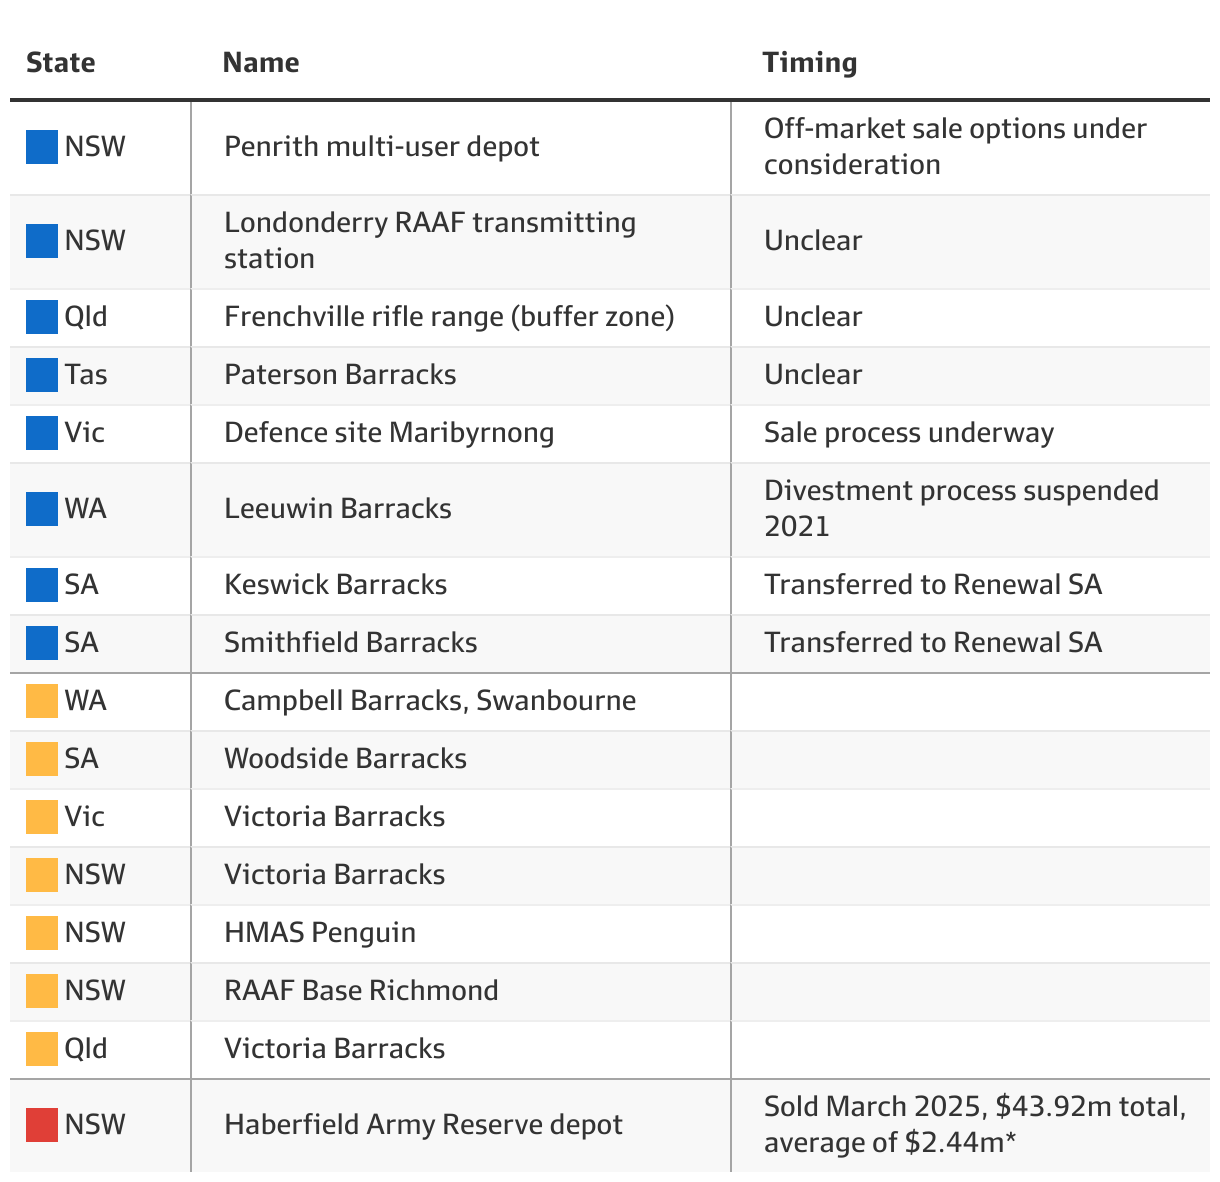Image resolution: width=1220 pixels, height=1182 pixels.
Task: Click 'Transferred to Renewal SA' for Smithfield Barracks
Action: pos(933,643)
